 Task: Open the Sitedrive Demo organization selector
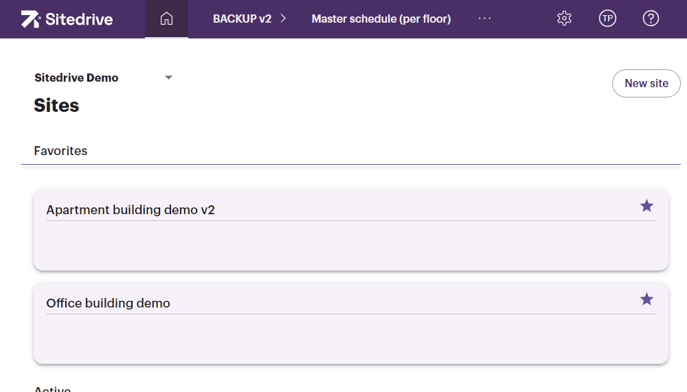103,78
